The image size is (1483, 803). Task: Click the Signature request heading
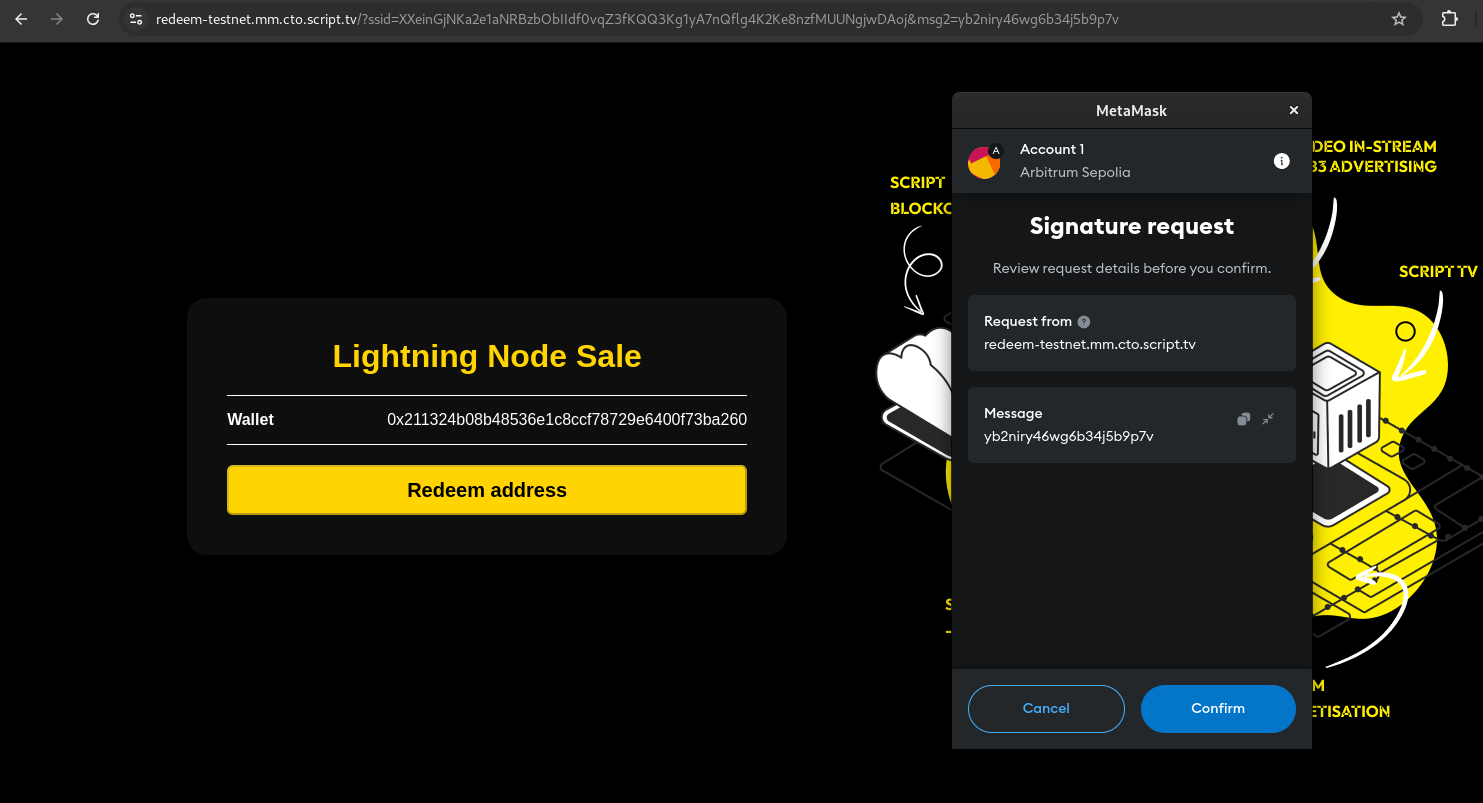[x=1131, y=226]
